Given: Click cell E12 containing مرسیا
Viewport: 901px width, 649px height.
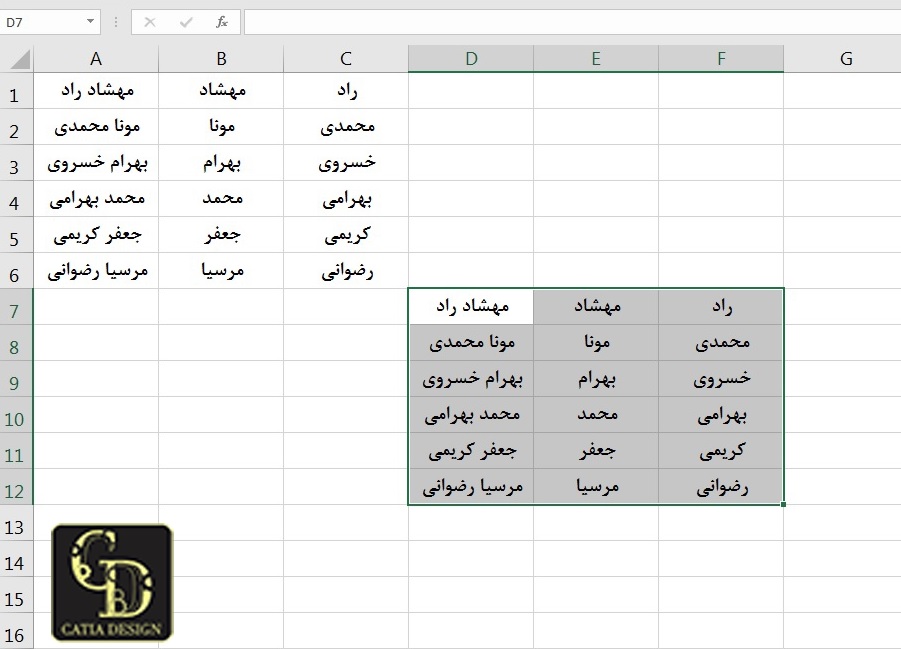Looking at the screenshot, I should pyautogui.click(x=596, y=487).
